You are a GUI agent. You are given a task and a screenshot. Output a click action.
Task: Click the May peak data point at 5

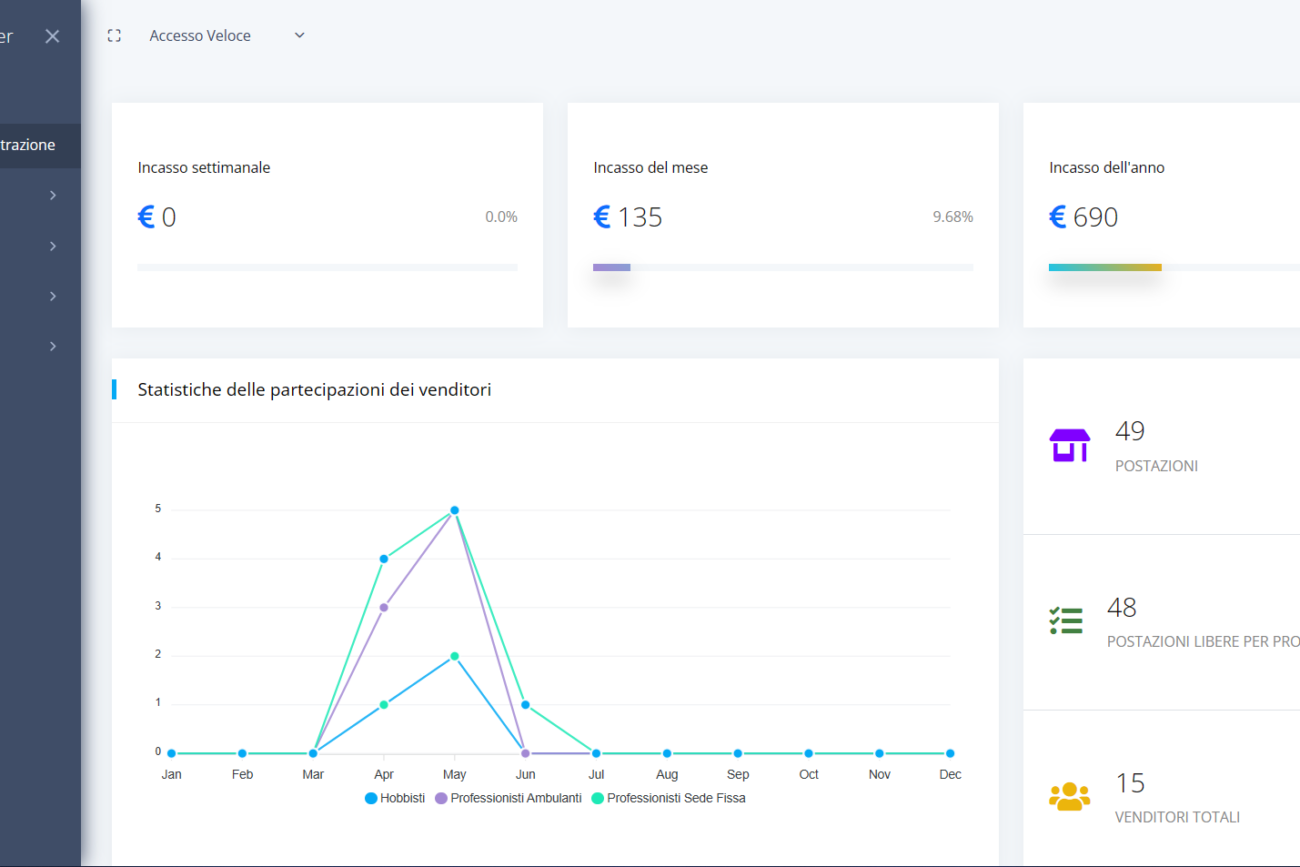tap(454, 510)
